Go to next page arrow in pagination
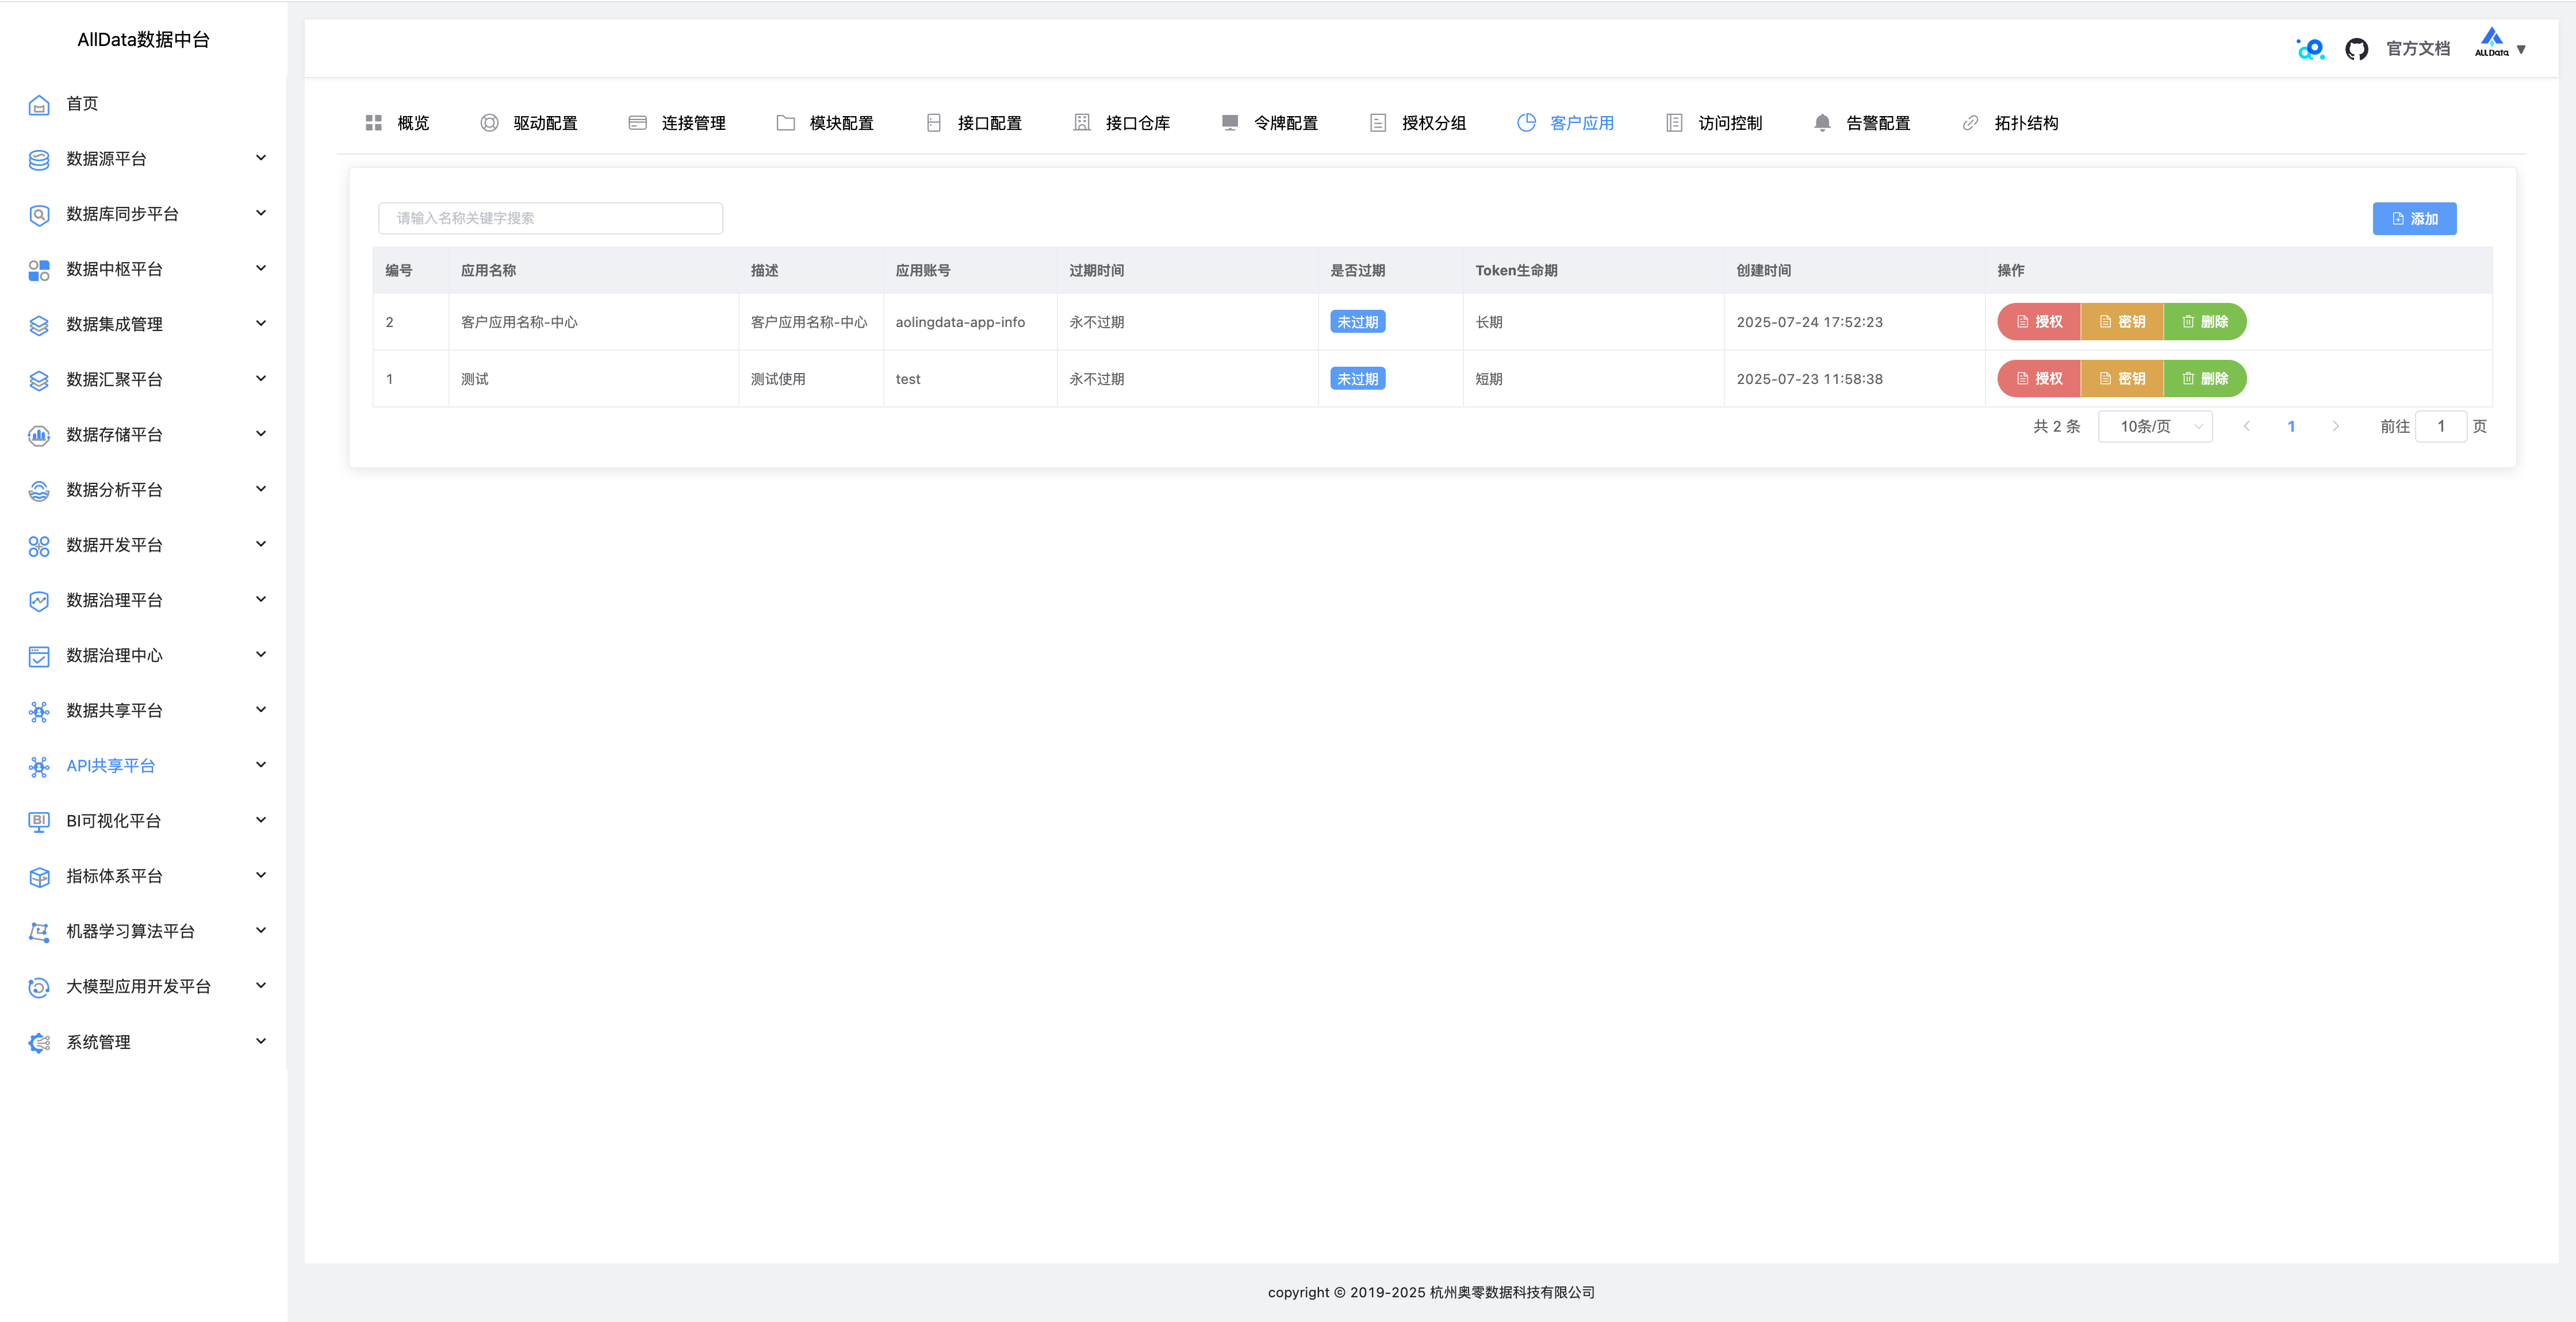The width and height of the screenshot is (2576, 1322). pyautogui.click(x=2336, y=427)
